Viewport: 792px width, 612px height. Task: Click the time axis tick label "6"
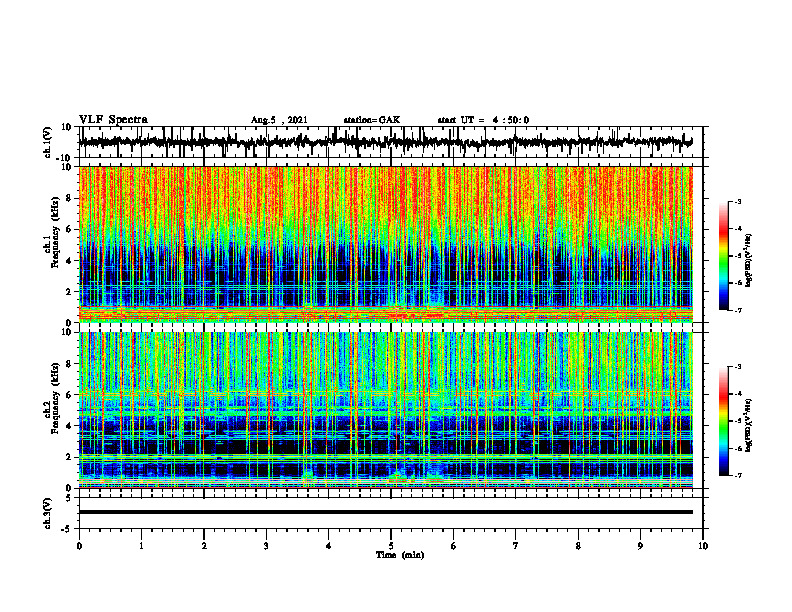pos(454,546)
